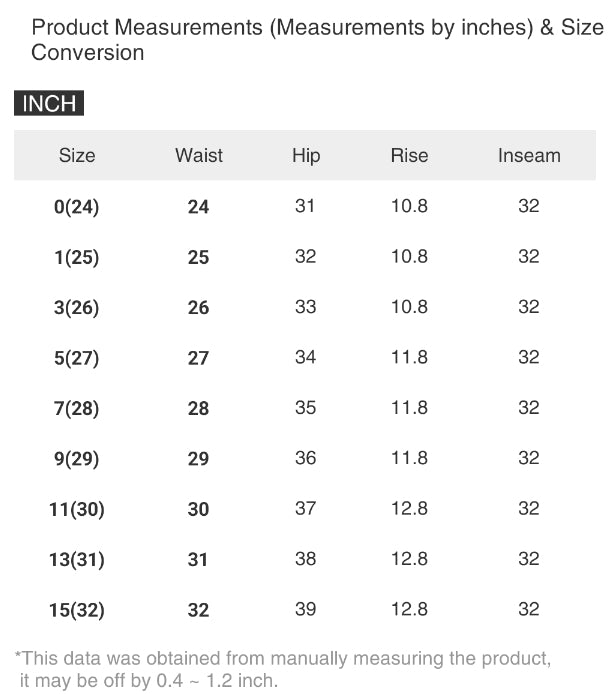Select size 1(25) row label
The width and height of the screenshot is (613, 694).
tap(77, 258)
